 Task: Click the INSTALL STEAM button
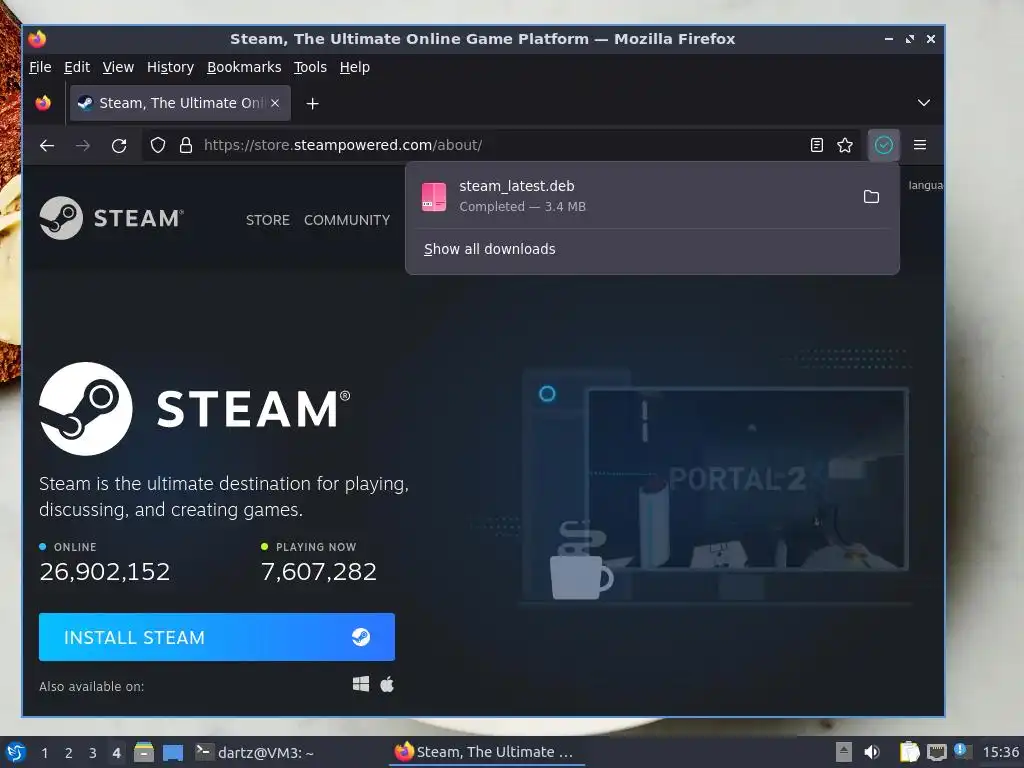(x=217, y=637)
